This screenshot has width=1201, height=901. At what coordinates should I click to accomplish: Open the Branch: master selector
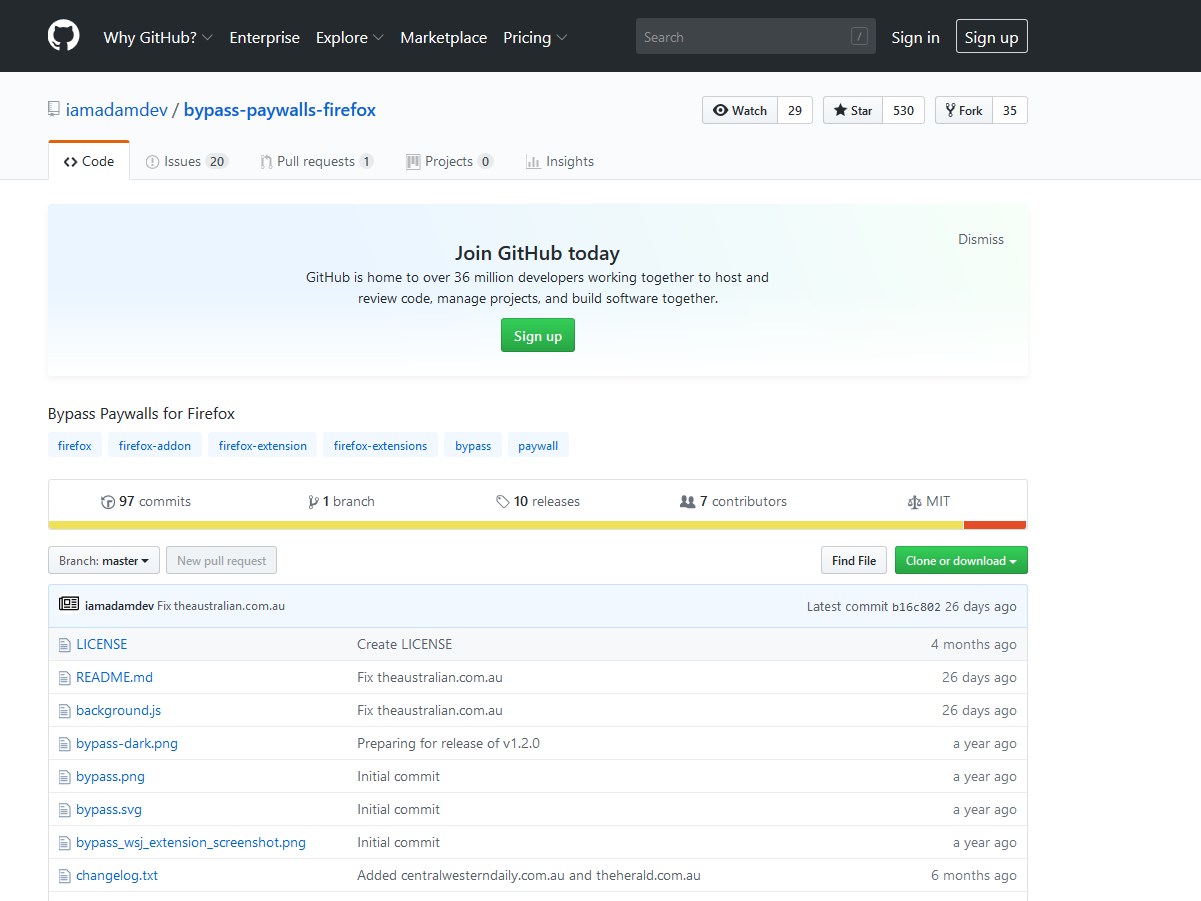[x=104, y=561]
